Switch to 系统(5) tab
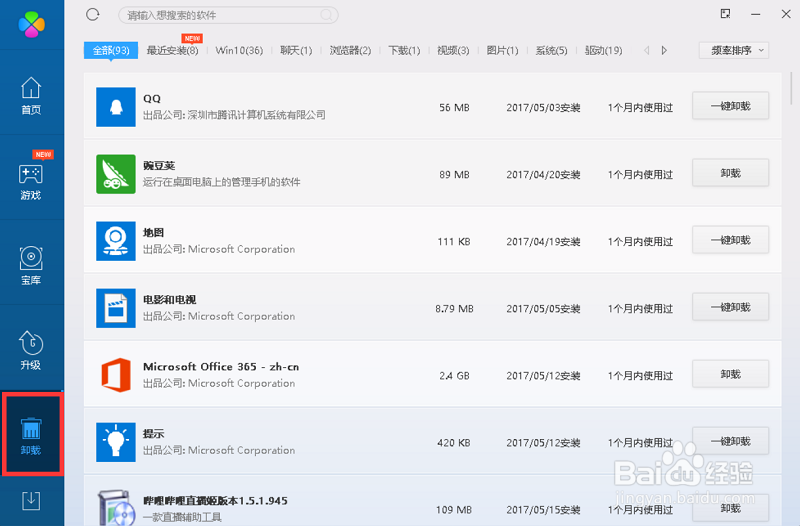Viewport: 800px width, 526px height. click(551, 50)
